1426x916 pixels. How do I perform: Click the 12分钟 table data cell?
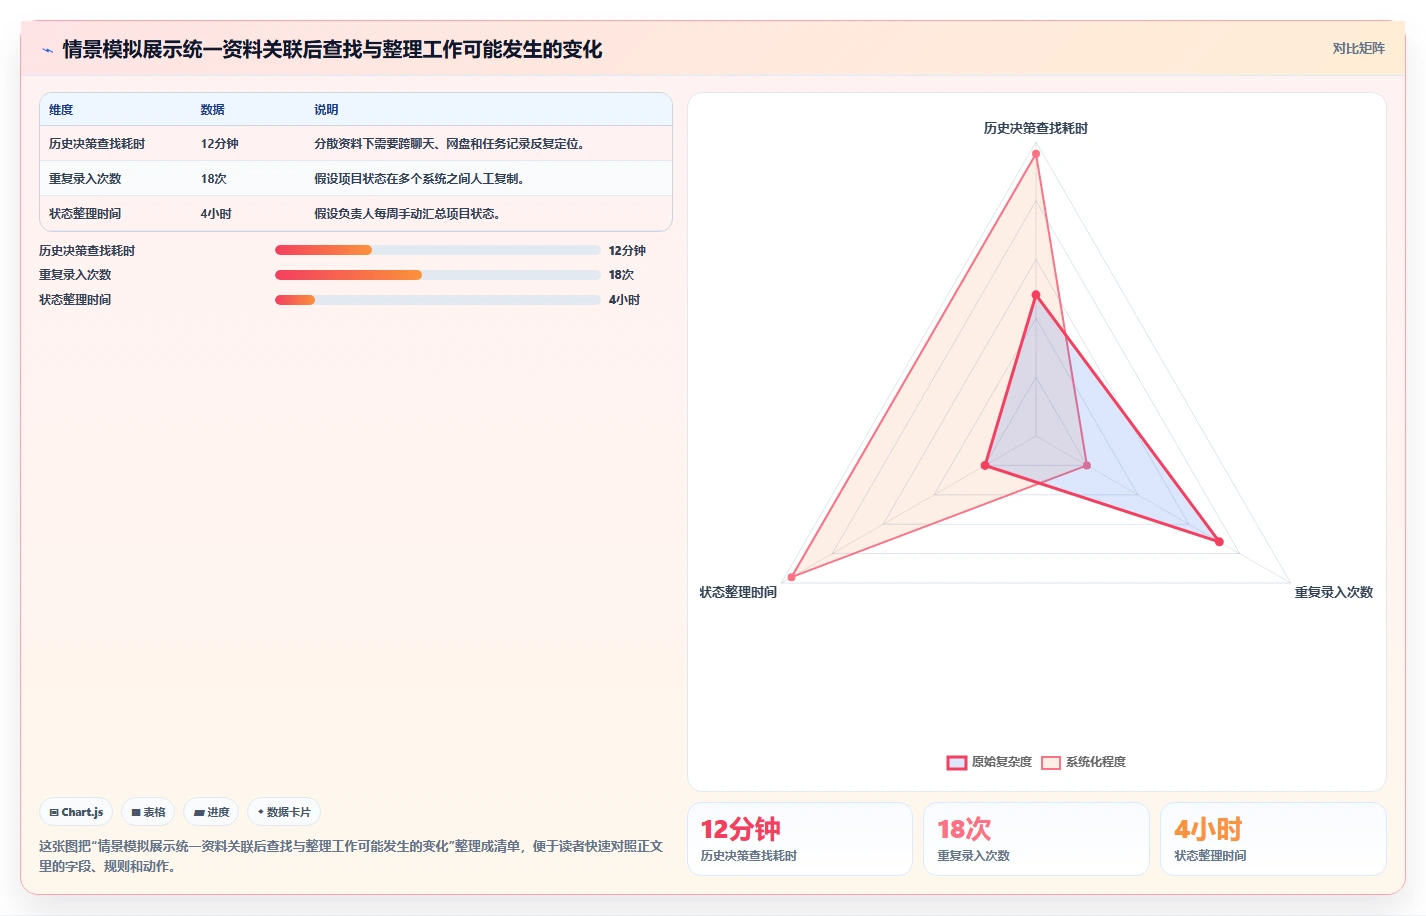pyautogui.click(x=219, y=144)
